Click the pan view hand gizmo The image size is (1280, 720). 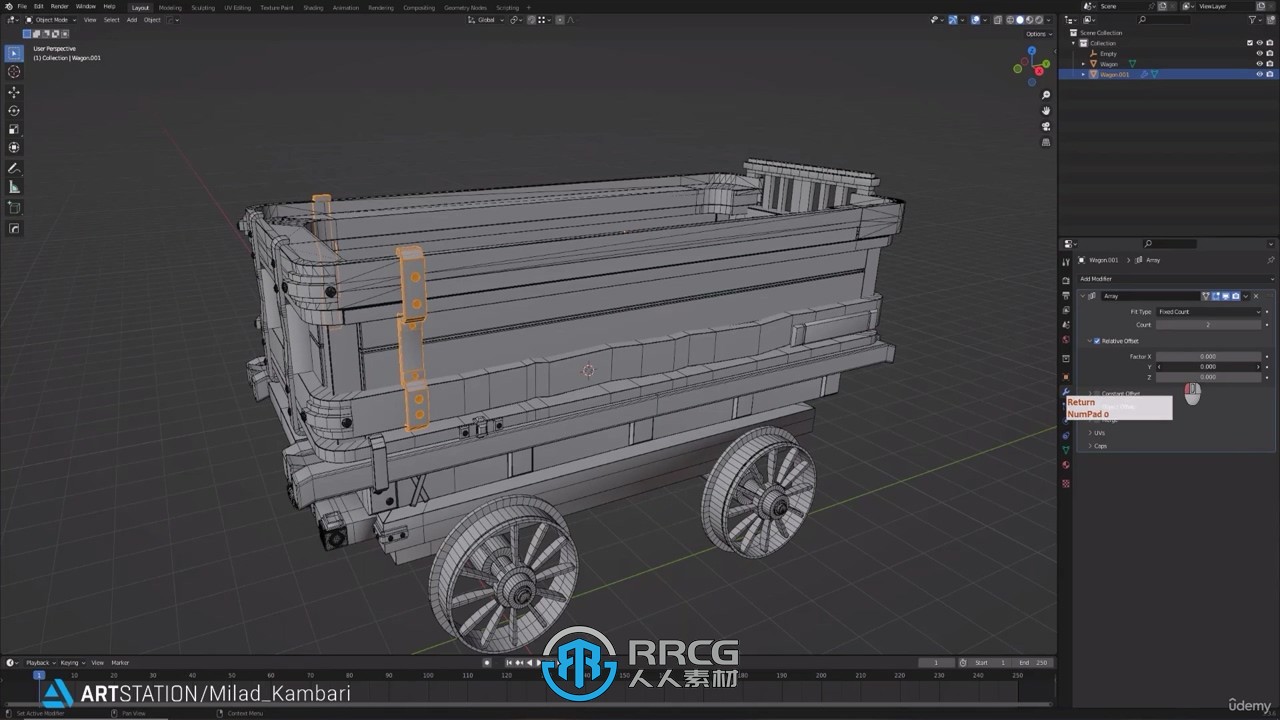tap(1046, 111)
